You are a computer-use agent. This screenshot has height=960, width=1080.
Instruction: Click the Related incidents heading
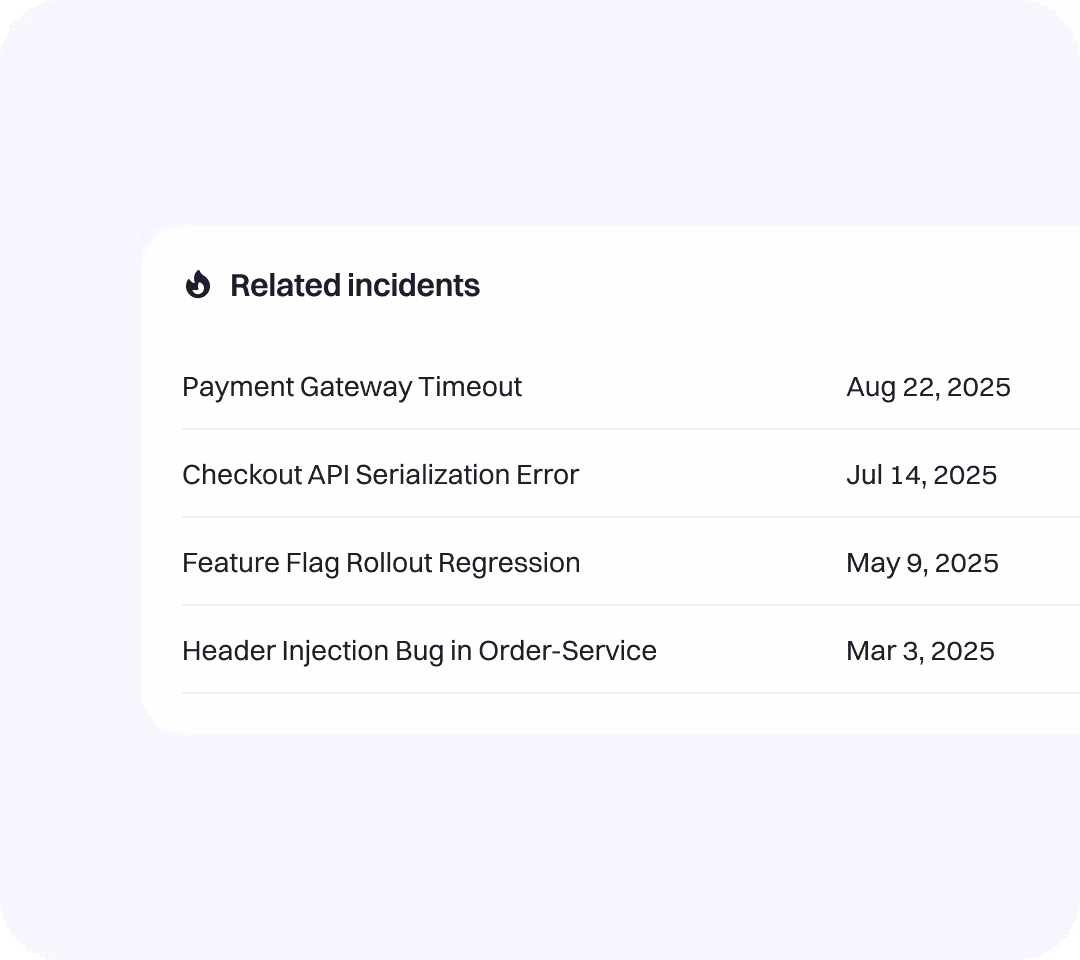355,285
